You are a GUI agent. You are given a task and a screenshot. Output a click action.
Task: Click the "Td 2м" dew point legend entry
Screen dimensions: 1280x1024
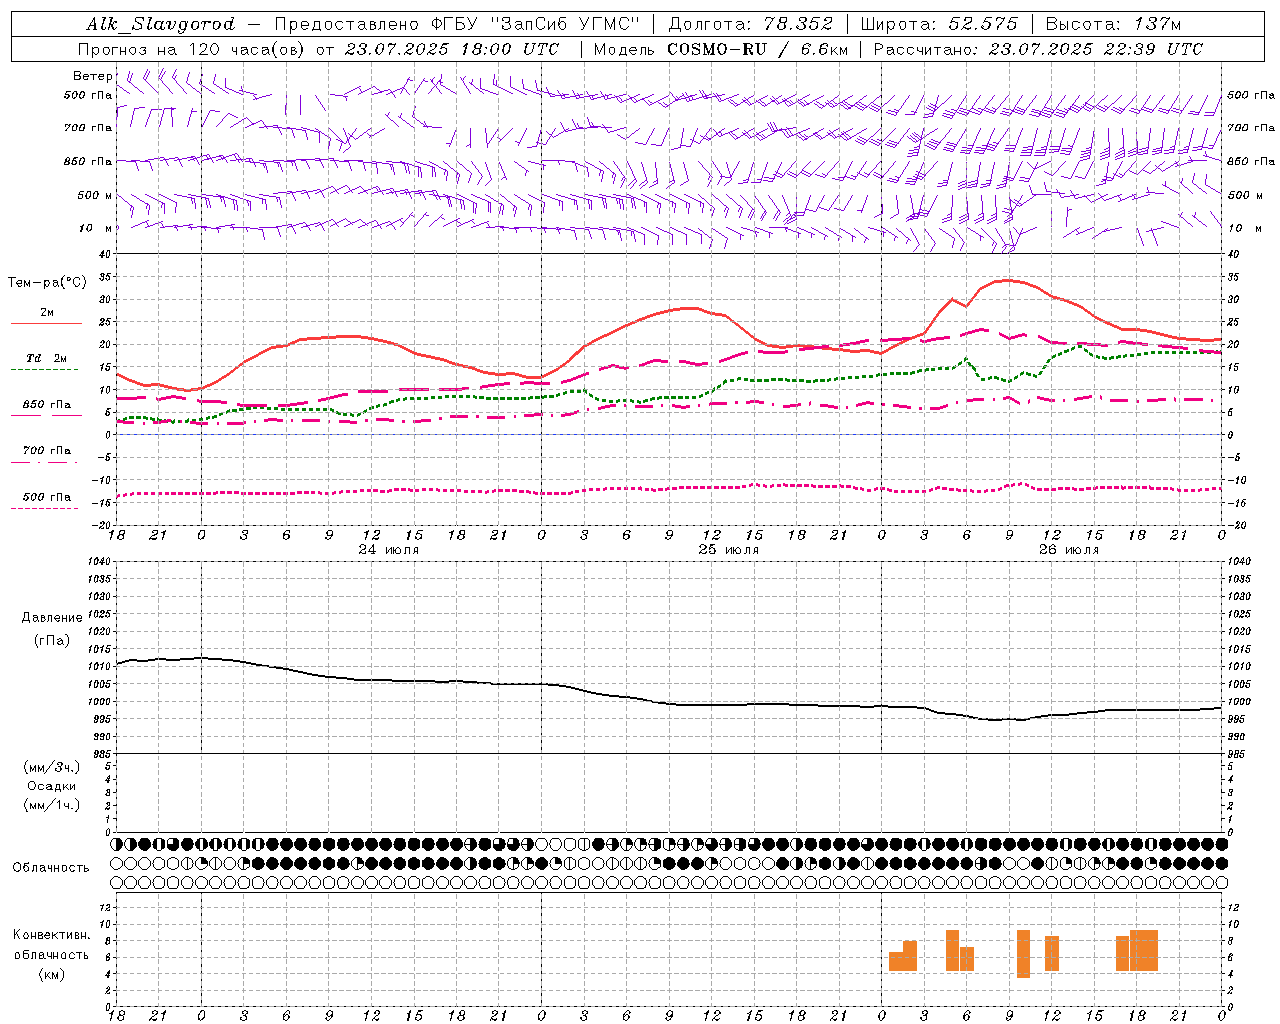pyautogui.click(x=46, y=359)
